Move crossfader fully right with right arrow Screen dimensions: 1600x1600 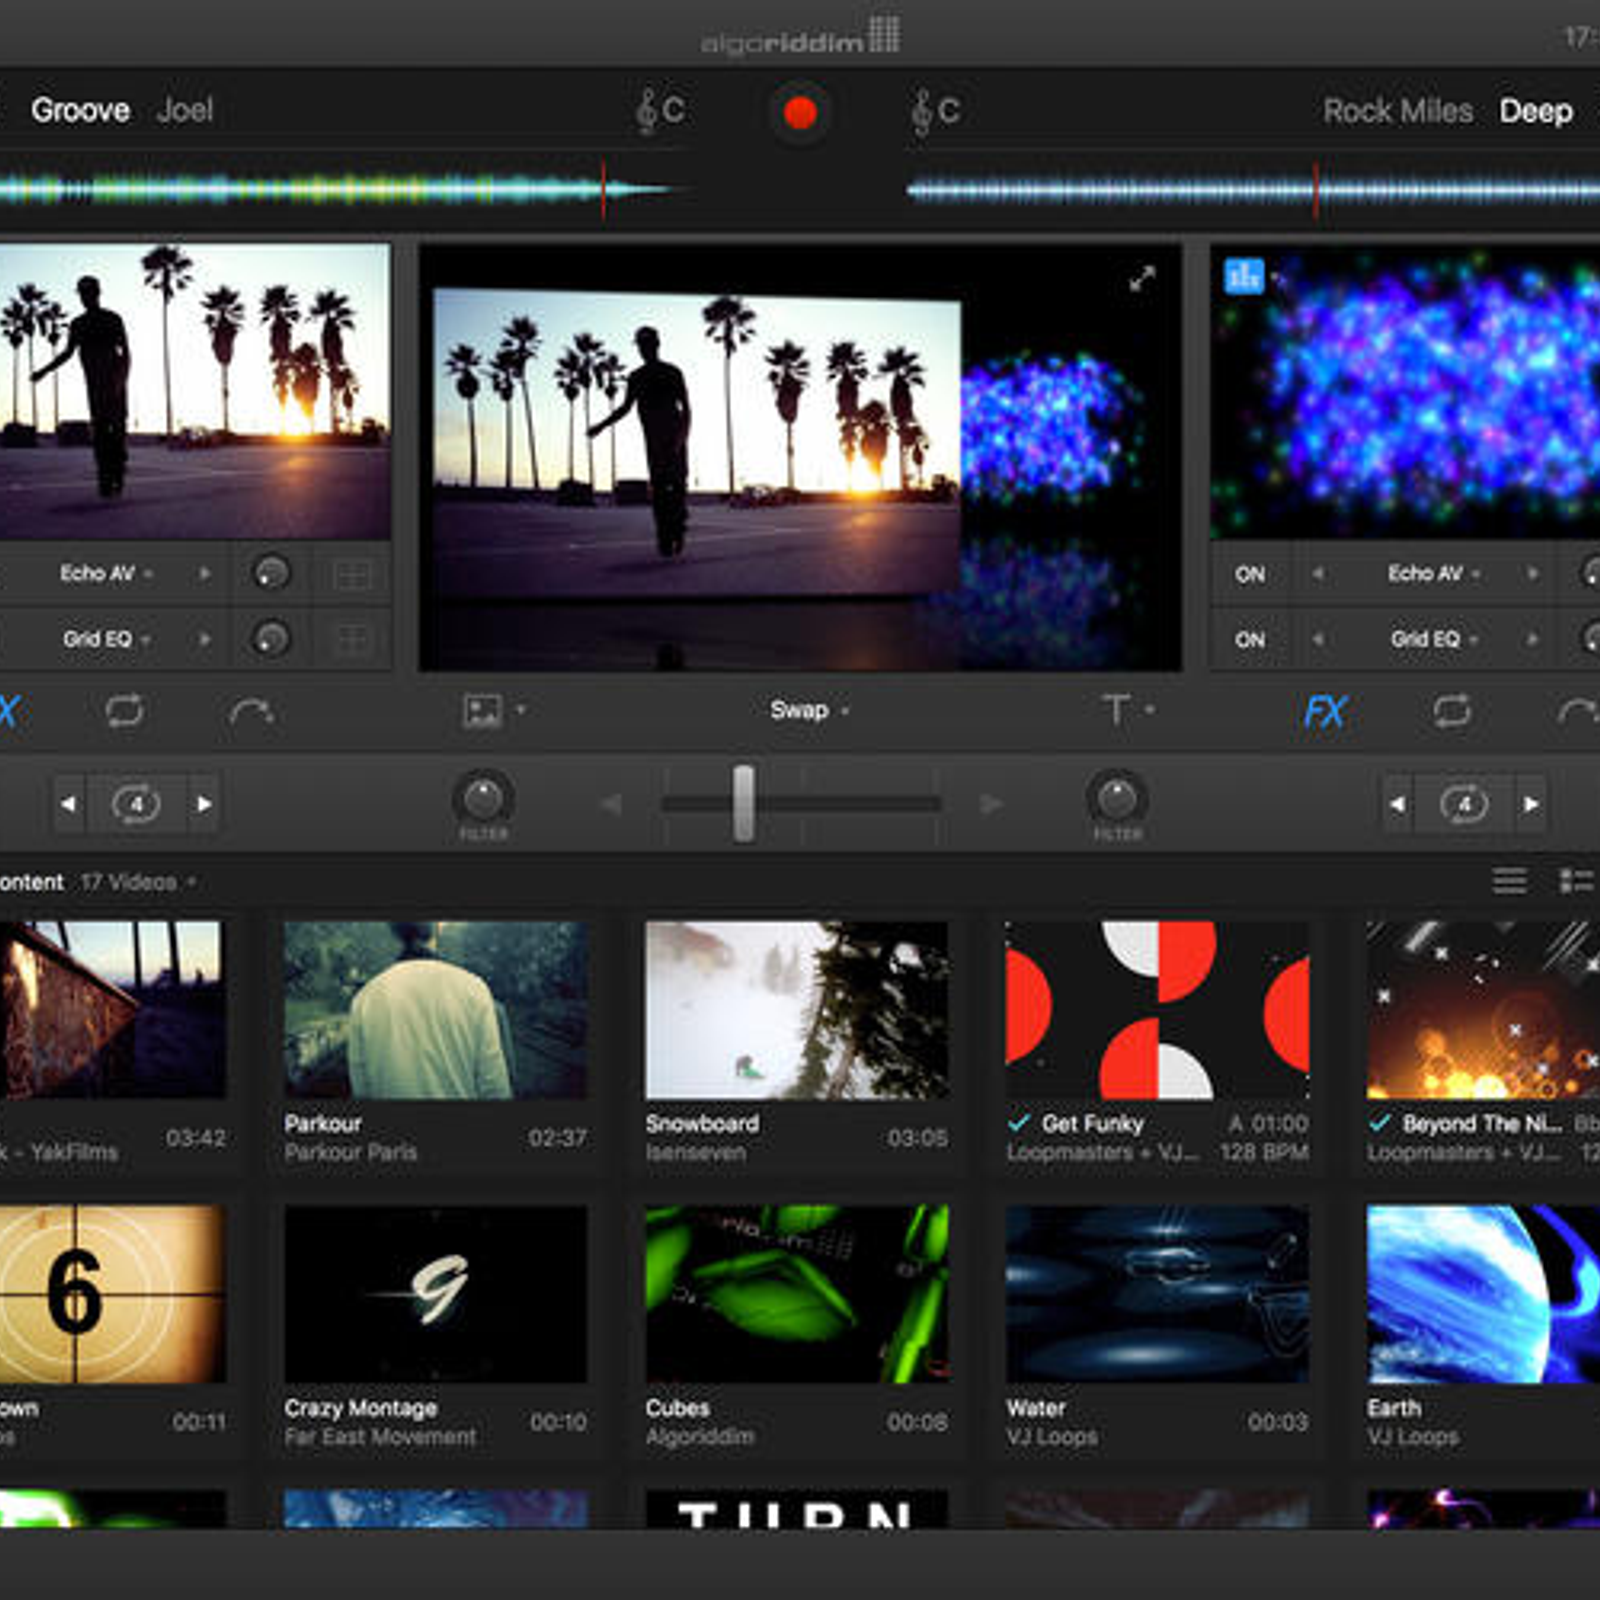[x=991, y=804]
